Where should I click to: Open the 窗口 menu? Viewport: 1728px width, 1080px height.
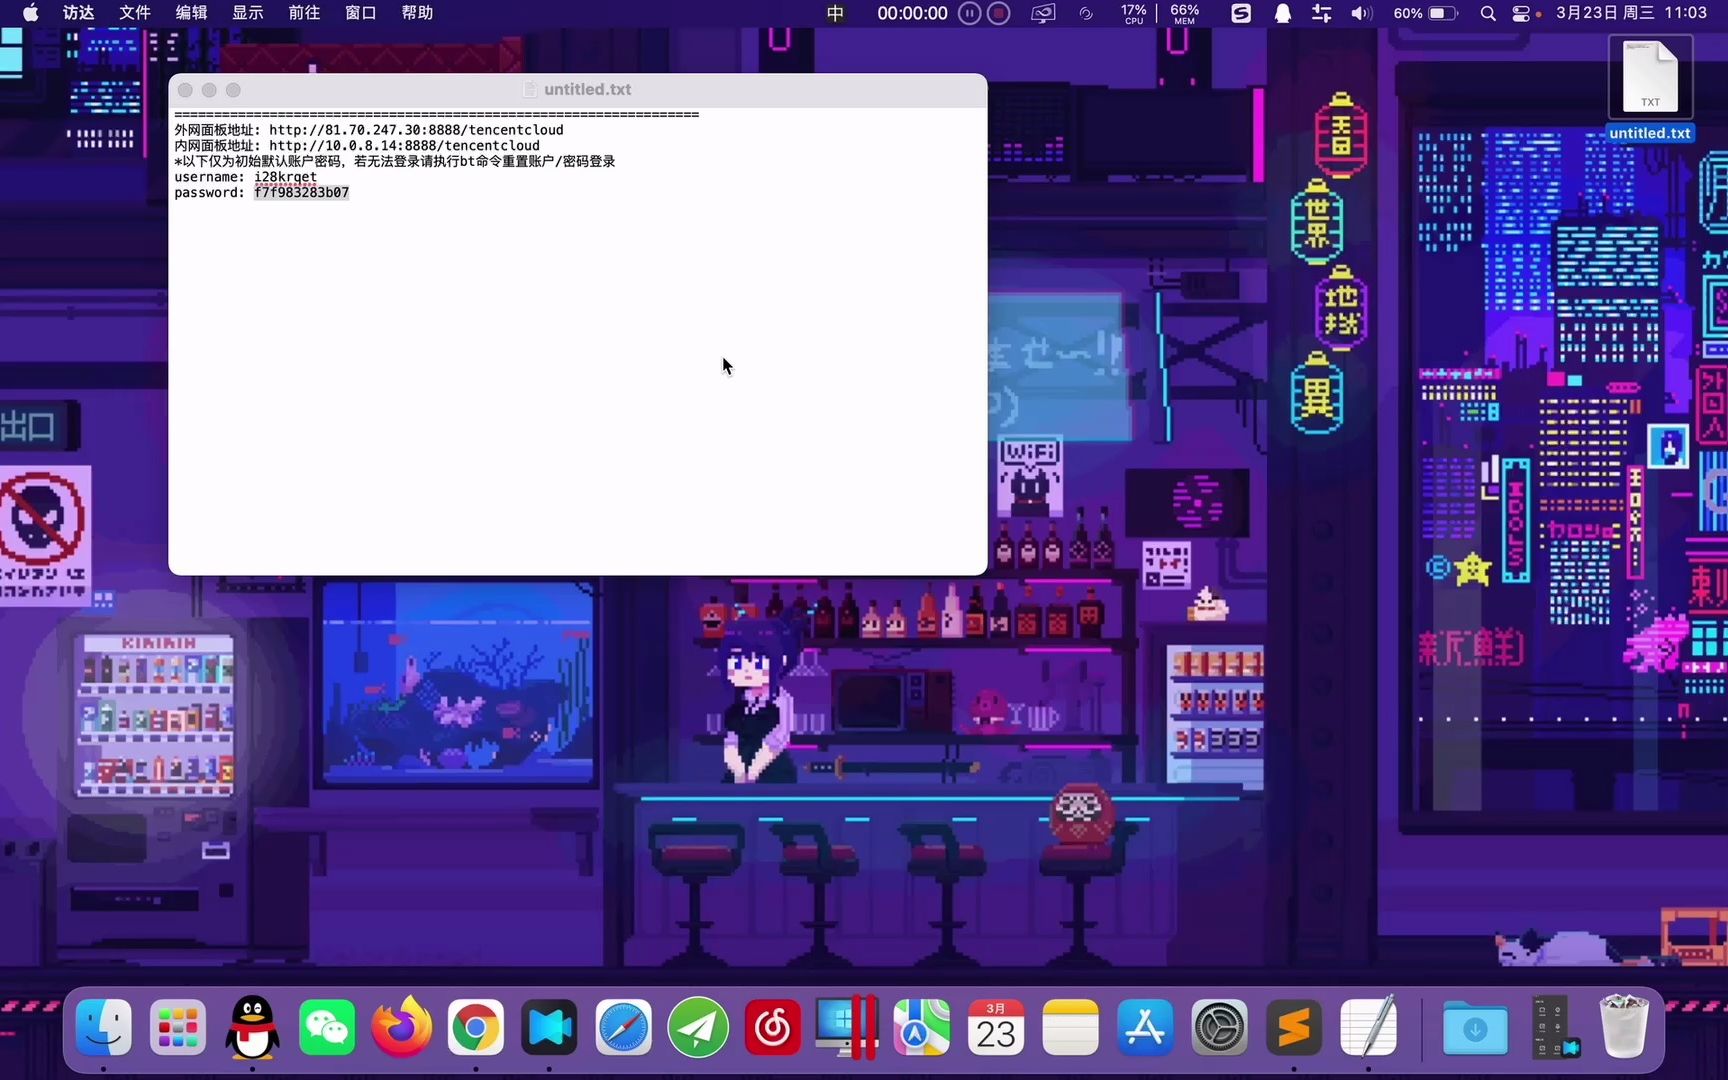[x=361, y=13]
